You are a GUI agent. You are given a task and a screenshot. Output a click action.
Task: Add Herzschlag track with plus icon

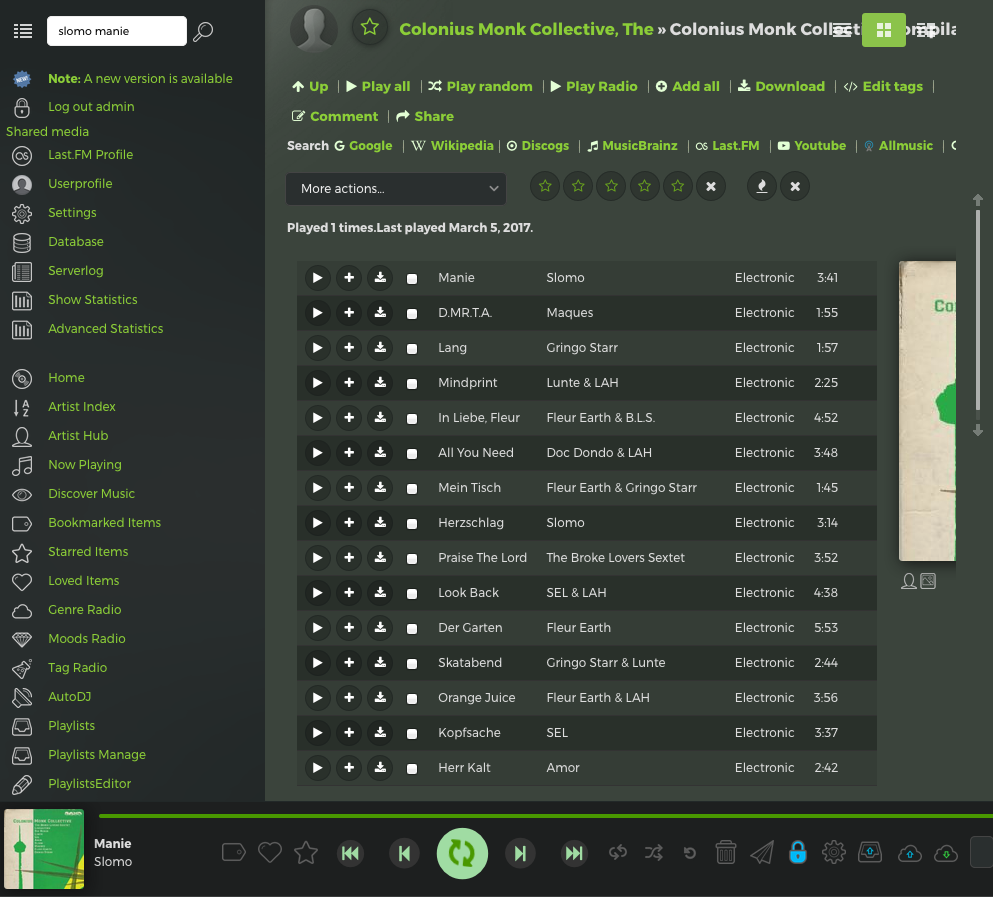tap(349, 523)
